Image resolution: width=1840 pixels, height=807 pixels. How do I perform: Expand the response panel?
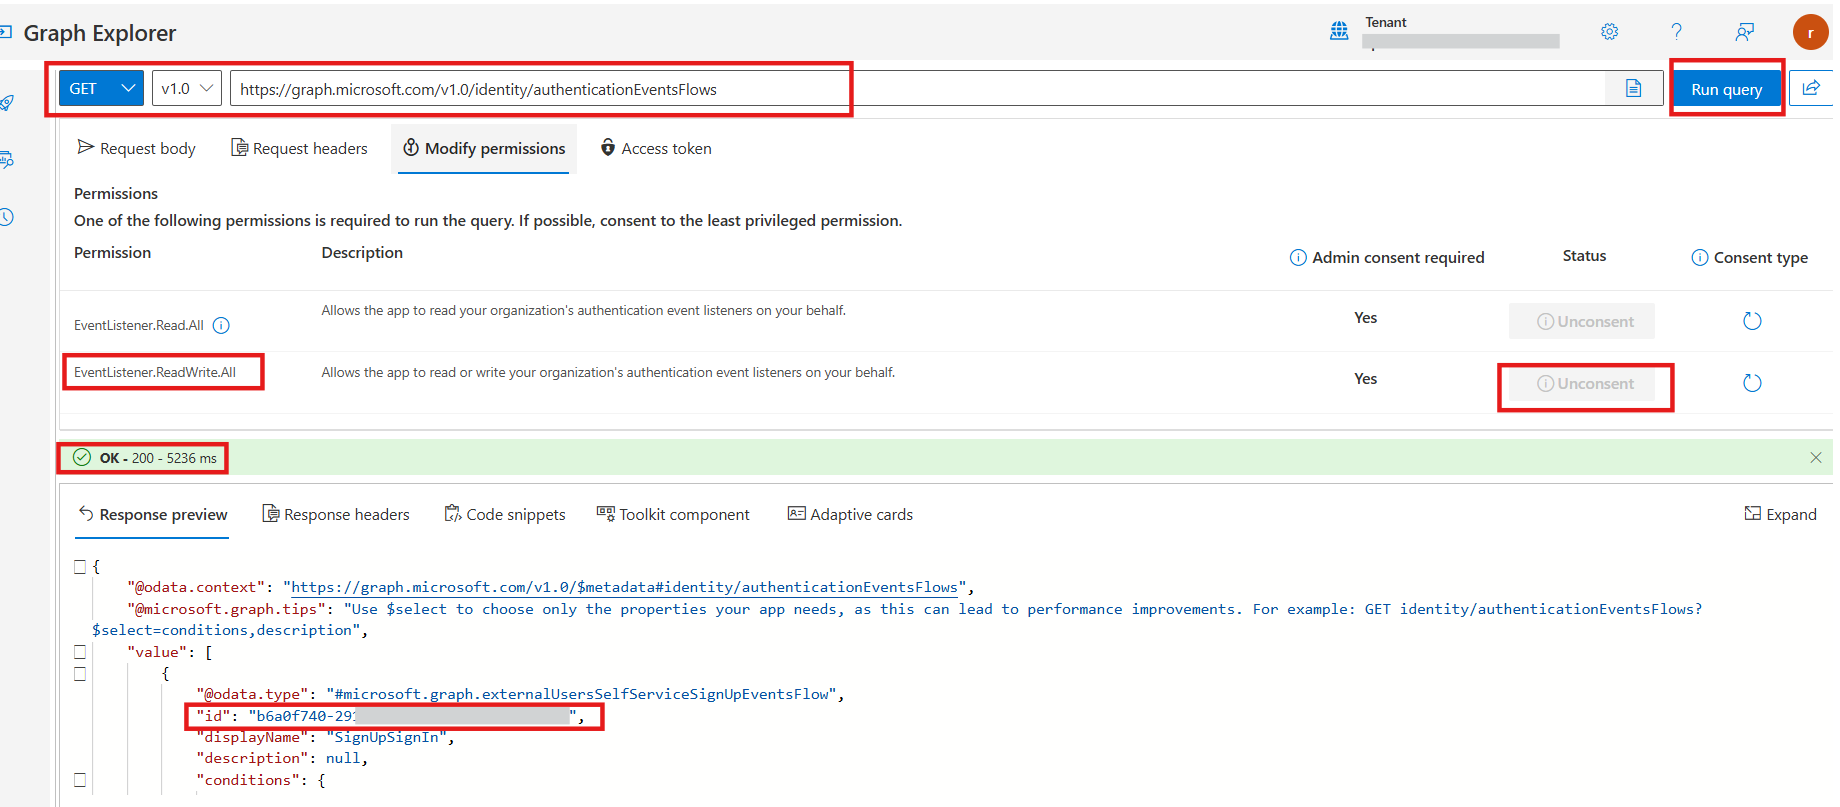tap(1780, 514)
